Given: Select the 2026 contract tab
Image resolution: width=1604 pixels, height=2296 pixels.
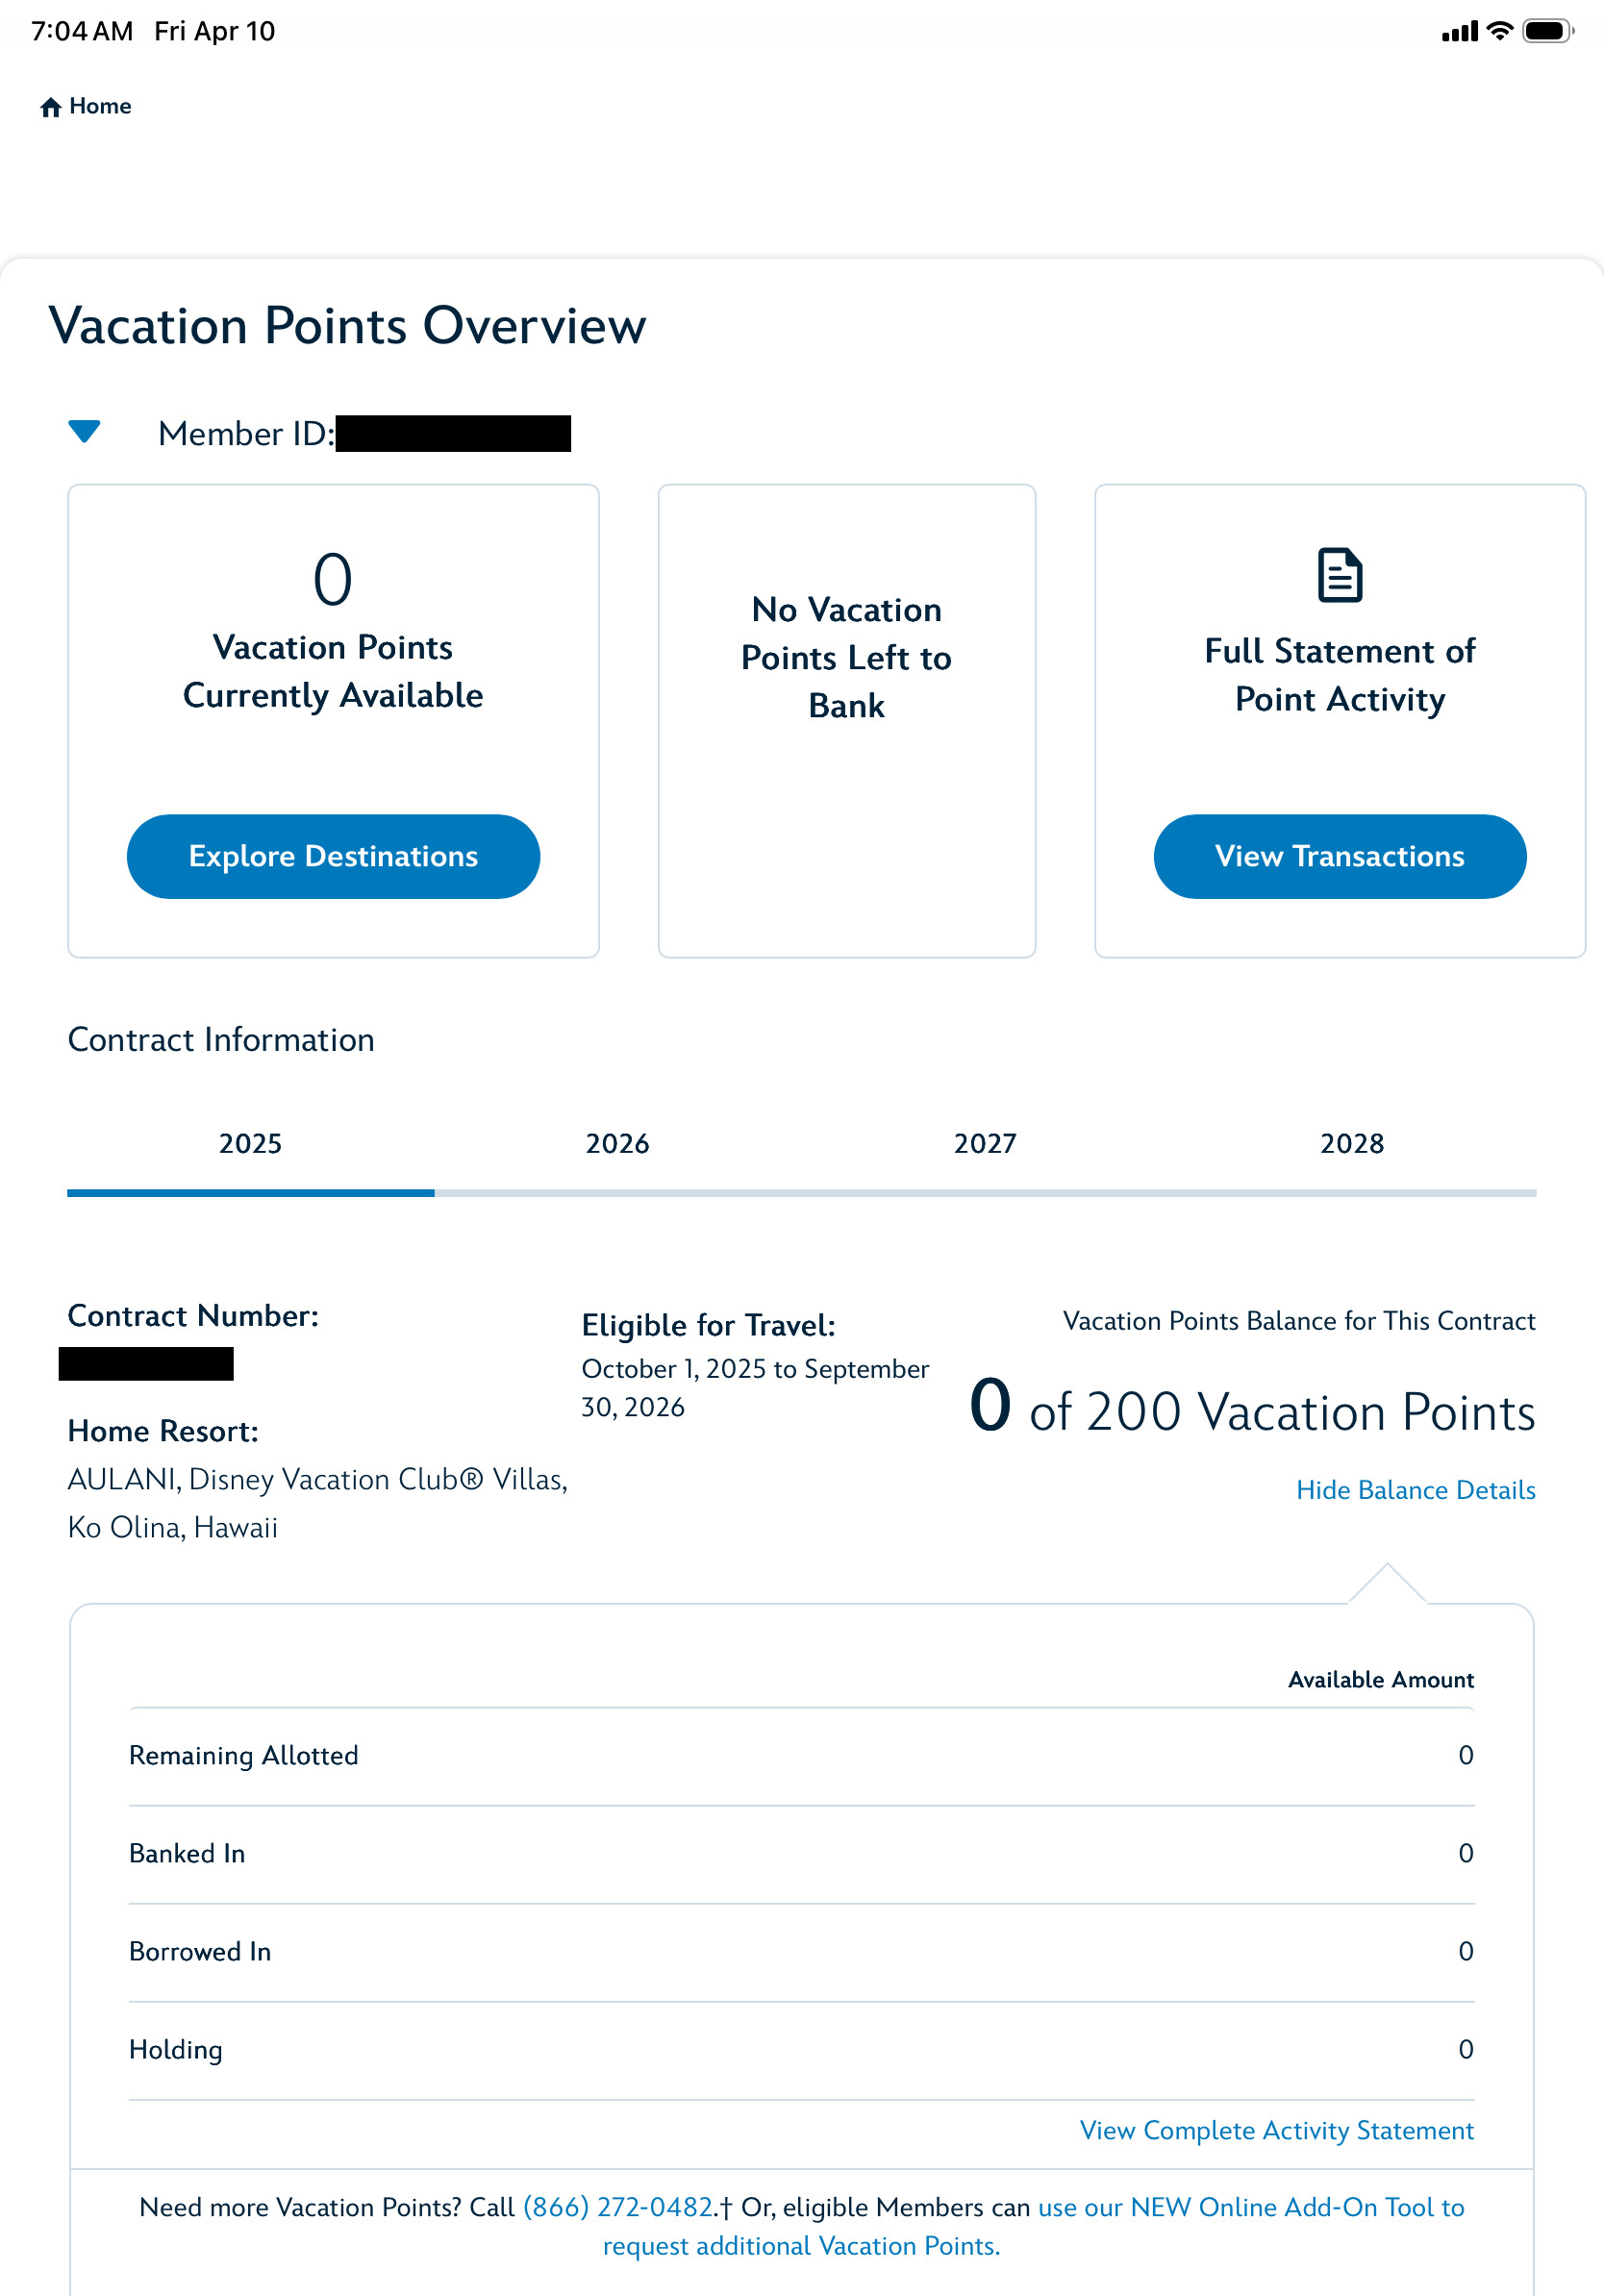Looking at the screenshot, I should (x=617, y=1143).
